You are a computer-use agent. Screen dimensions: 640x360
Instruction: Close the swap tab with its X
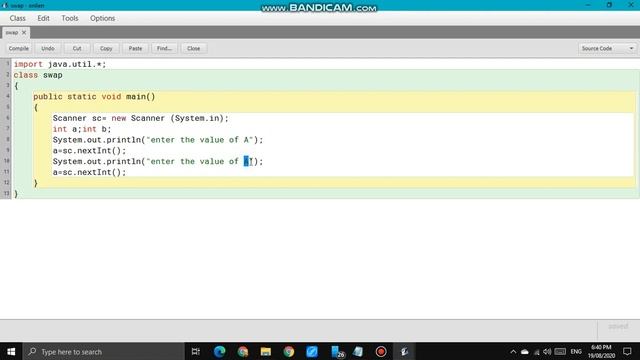click(24, 32)
